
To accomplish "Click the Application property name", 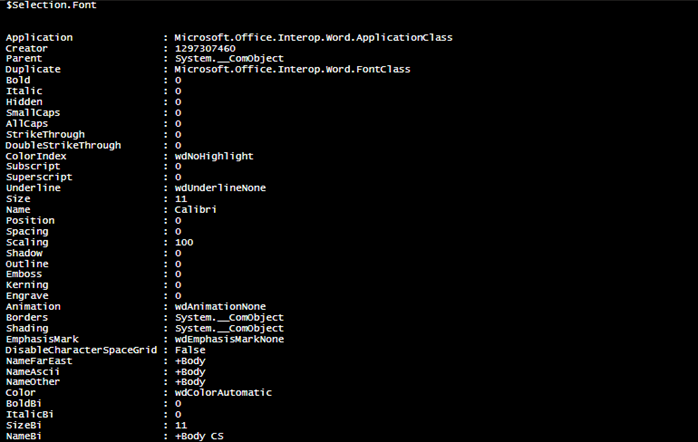I will 39,38.
